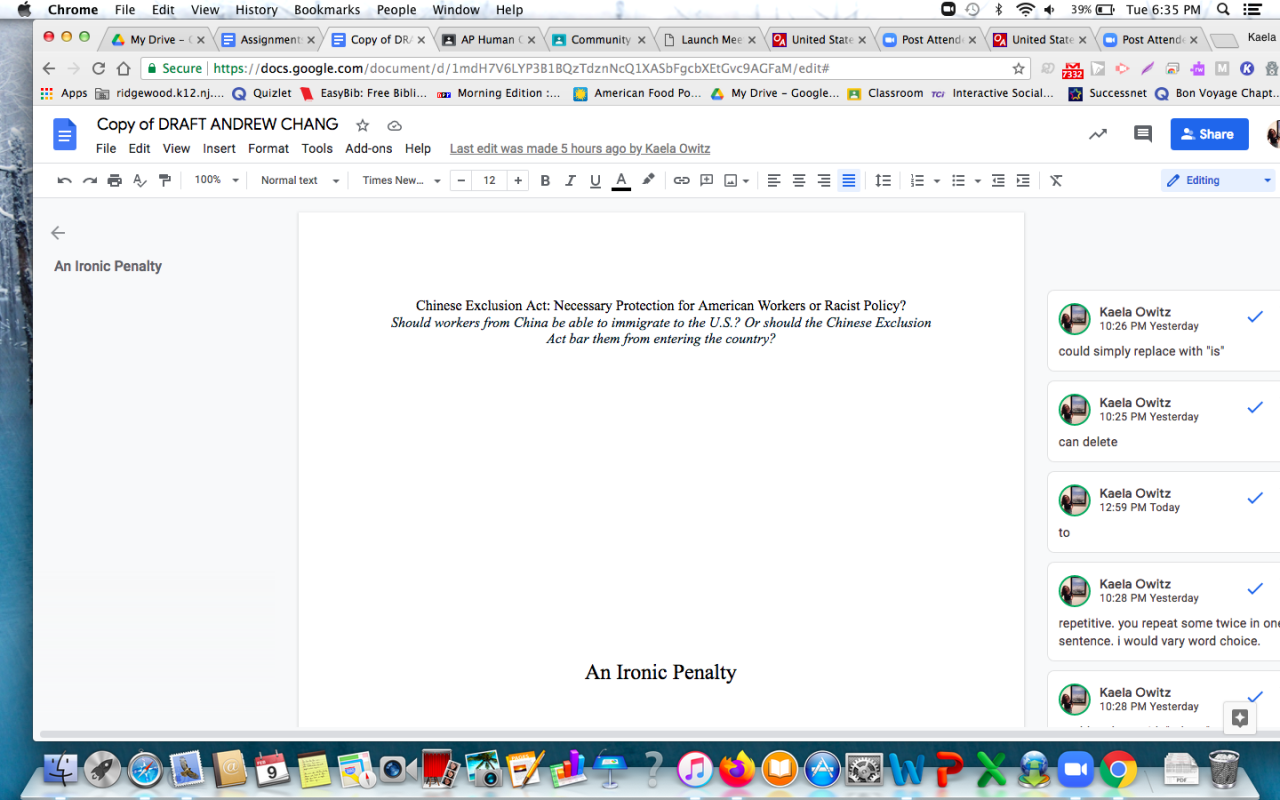Click the clear formatting icon
This screenshot has height=800, width=1280.
pyautogui.click(x=1056, y=181)
